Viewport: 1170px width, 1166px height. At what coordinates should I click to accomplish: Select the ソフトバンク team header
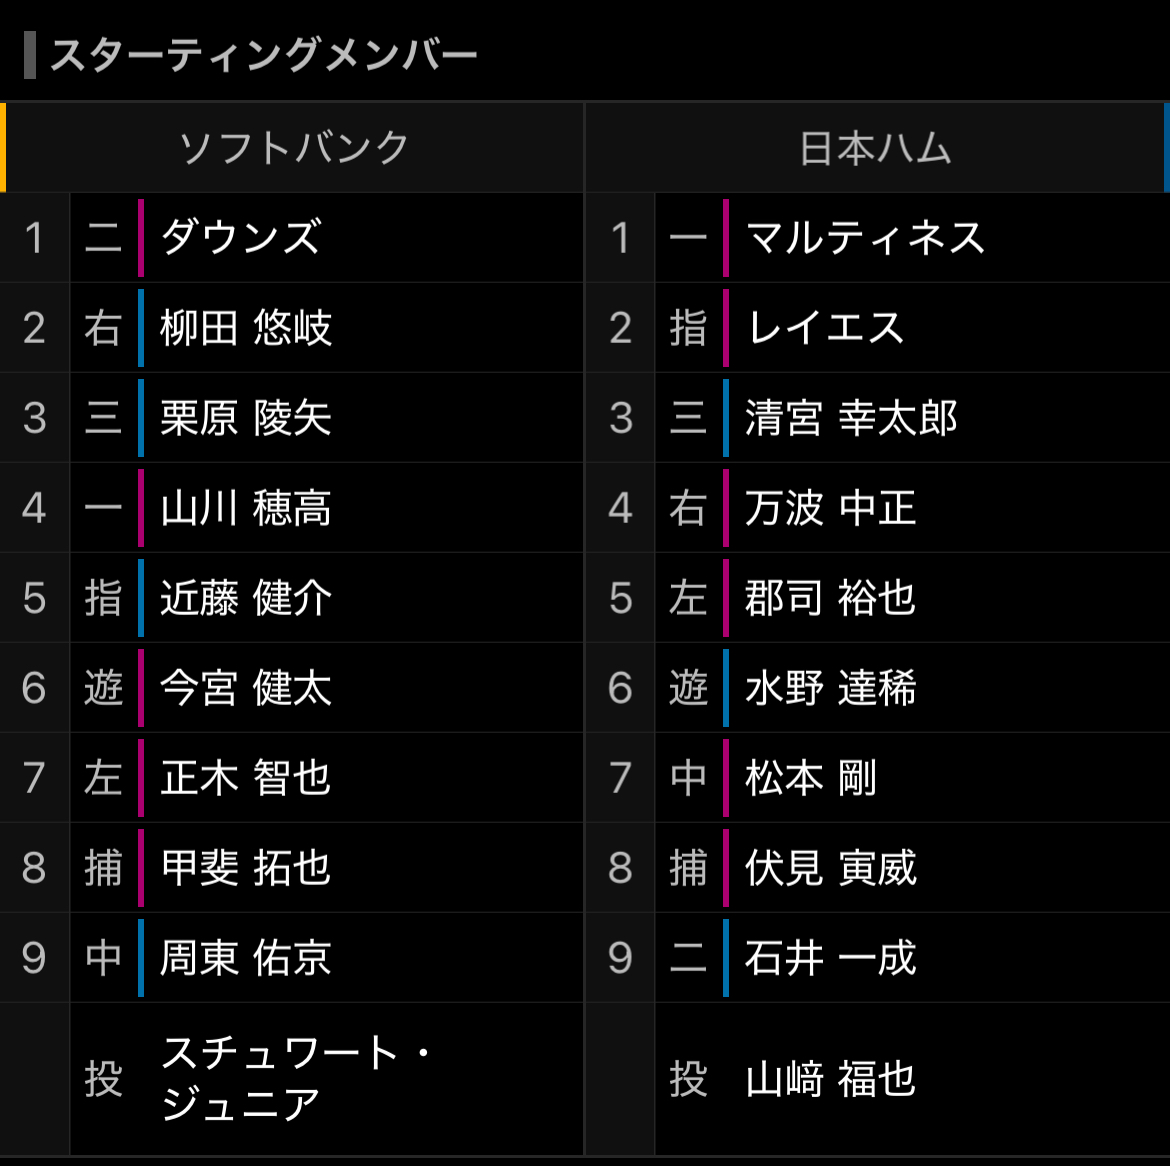(293, 148)
